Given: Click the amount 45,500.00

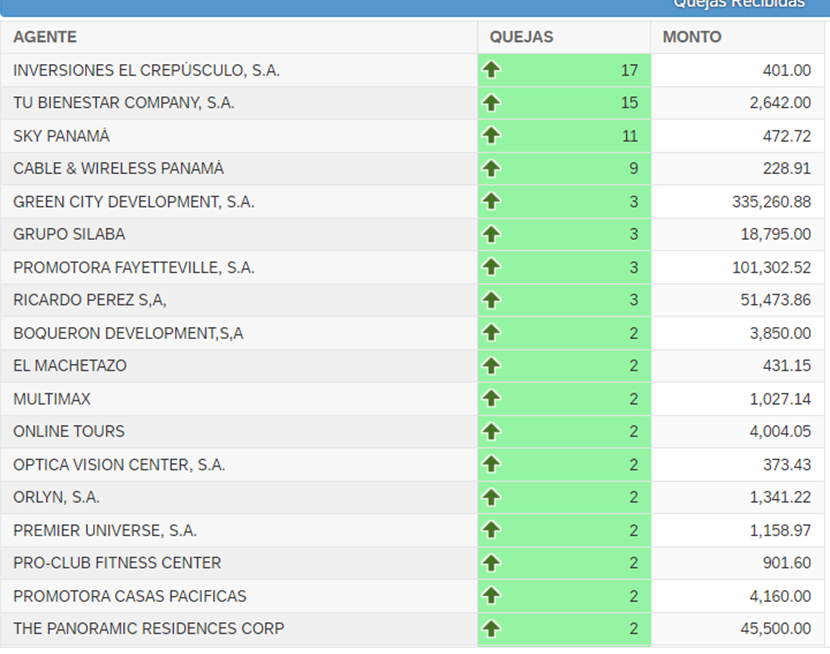Looking at the screenshot, I should [775, 629].
